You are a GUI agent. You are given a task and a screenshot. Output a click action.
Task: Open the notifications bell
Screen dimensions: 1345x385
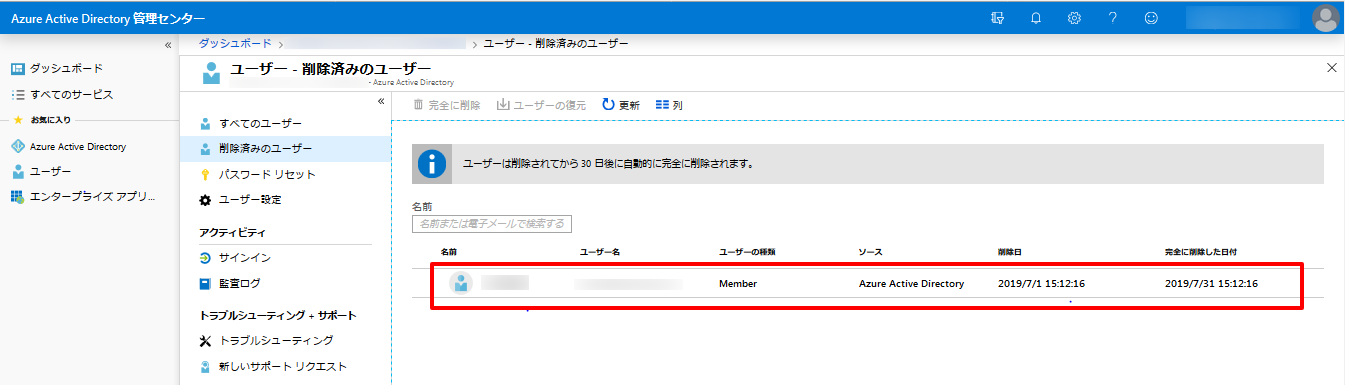tap(1036, 18)
